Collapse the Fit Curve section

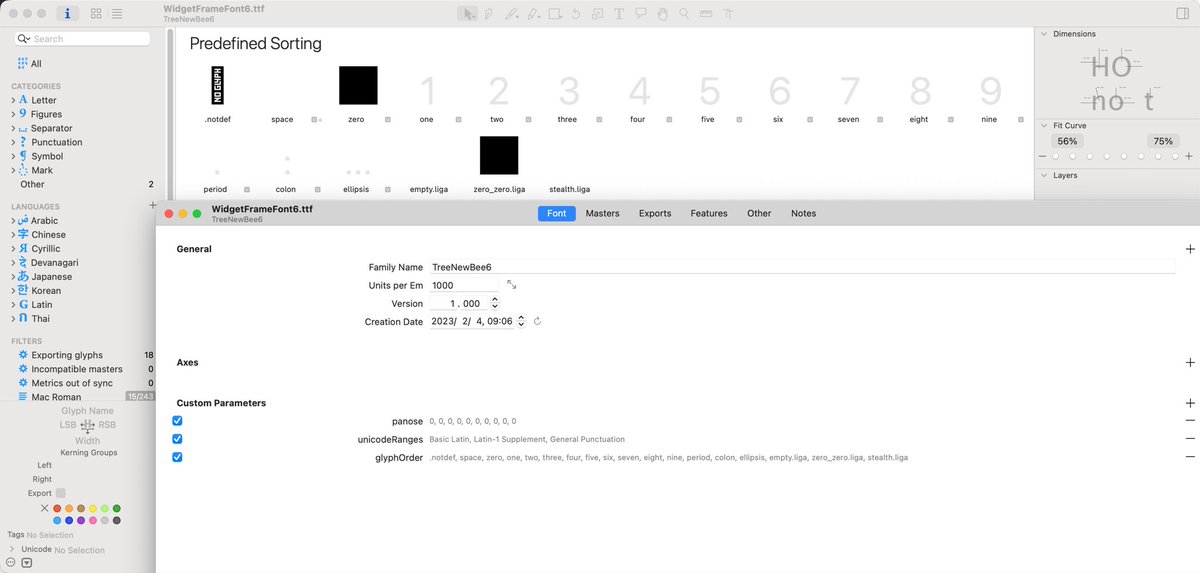tap(1044, 126)
